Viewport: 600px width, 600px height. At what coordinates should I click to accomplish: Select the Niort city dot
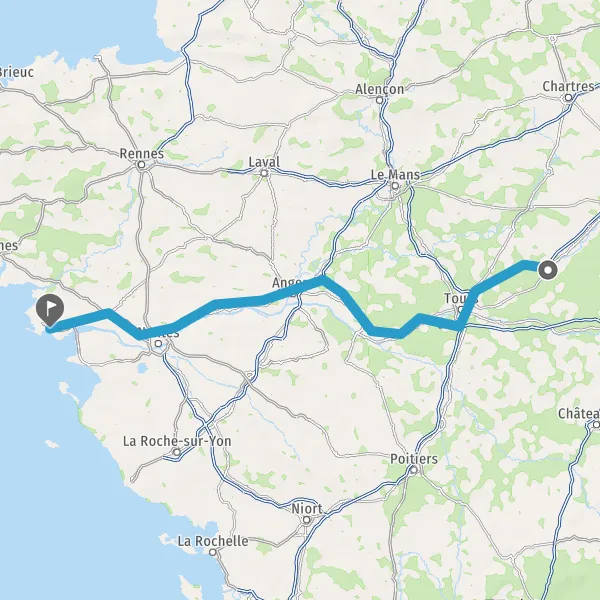tap(307, 520)
